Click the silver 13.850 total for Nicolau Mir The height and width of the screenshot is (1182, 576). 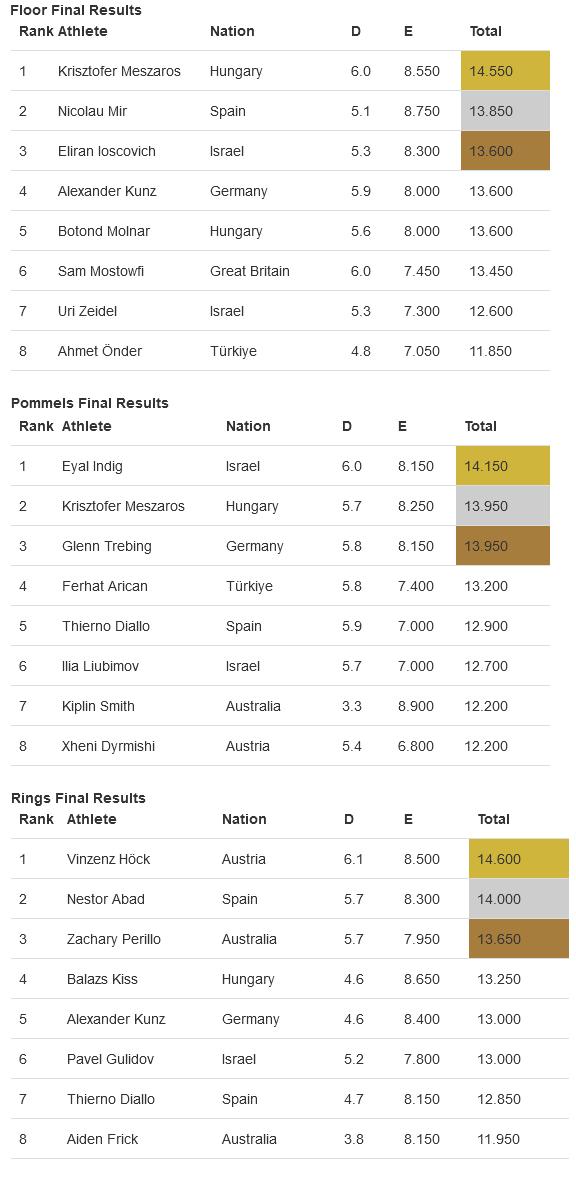pyautogui.click(x=505, y=111)
